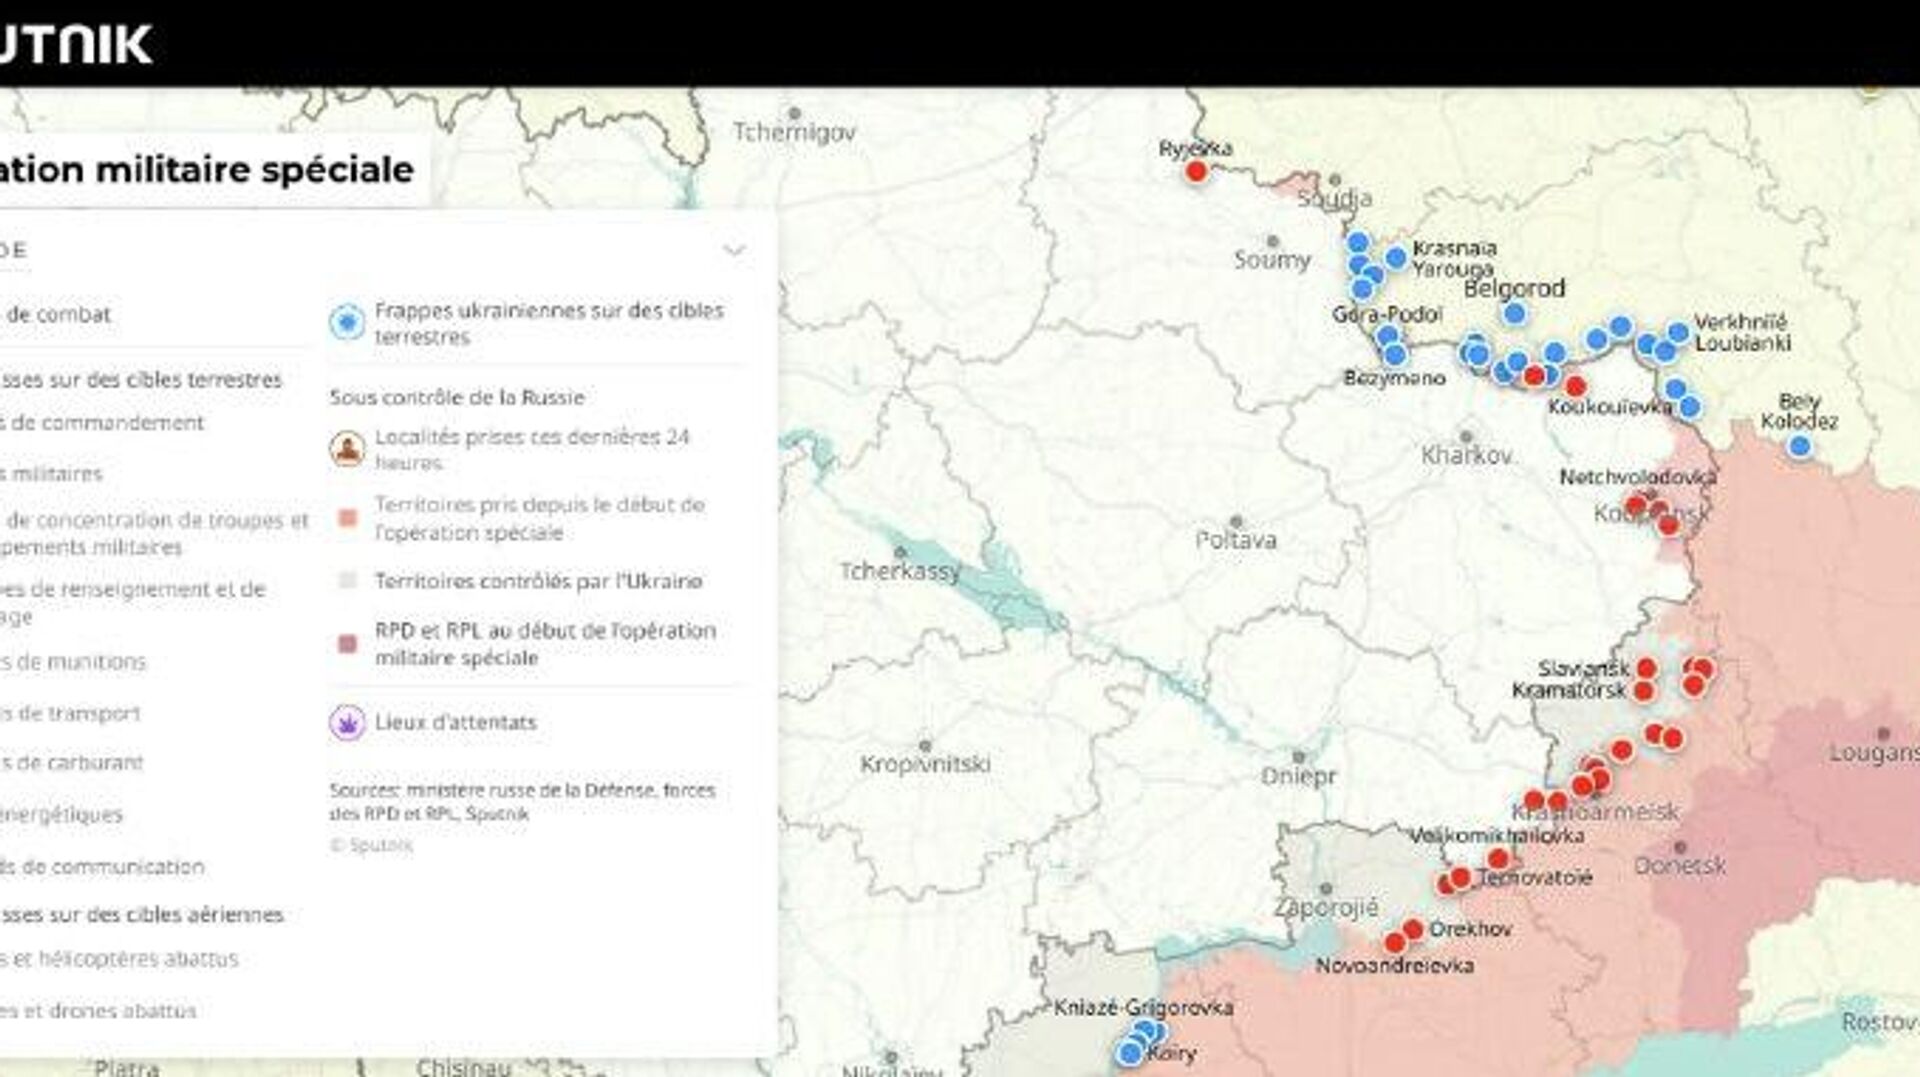1920x1077 pixels.
Task: Click the Localités prises ces dernières 24 heures icon
Action: pos(347,449)
